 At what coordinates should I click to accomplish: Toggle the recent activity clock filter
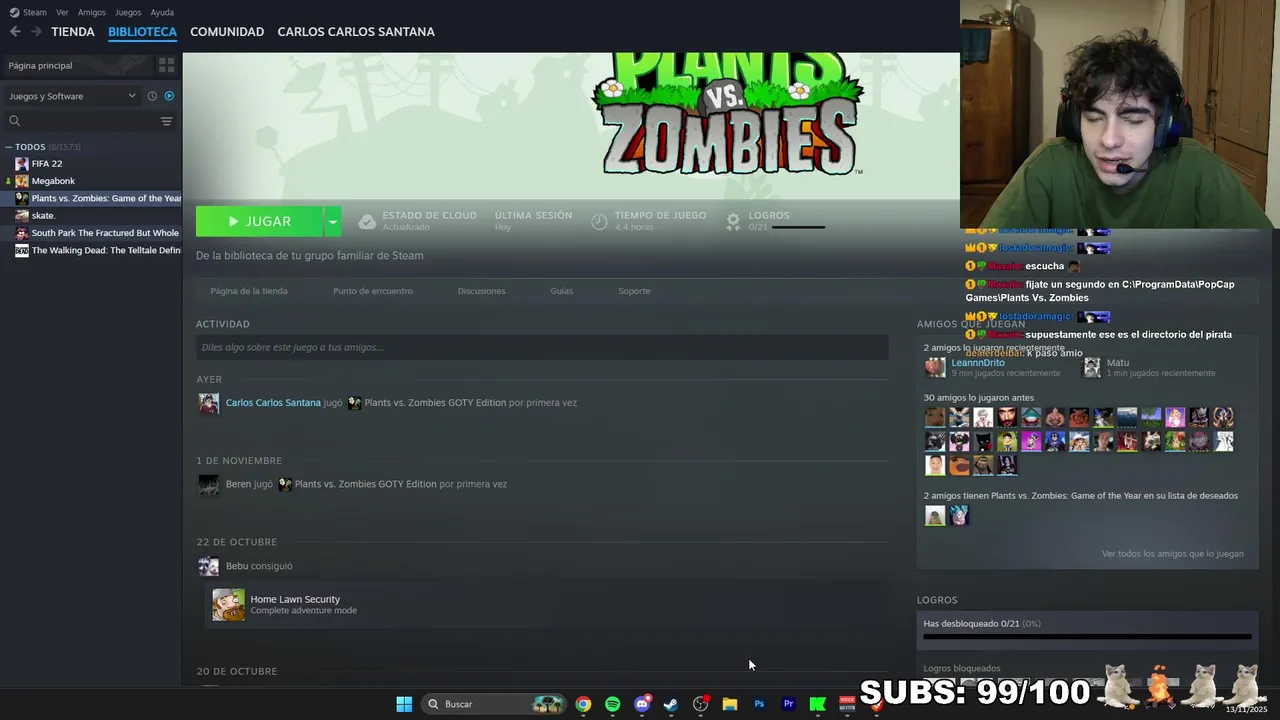(152, 96)
